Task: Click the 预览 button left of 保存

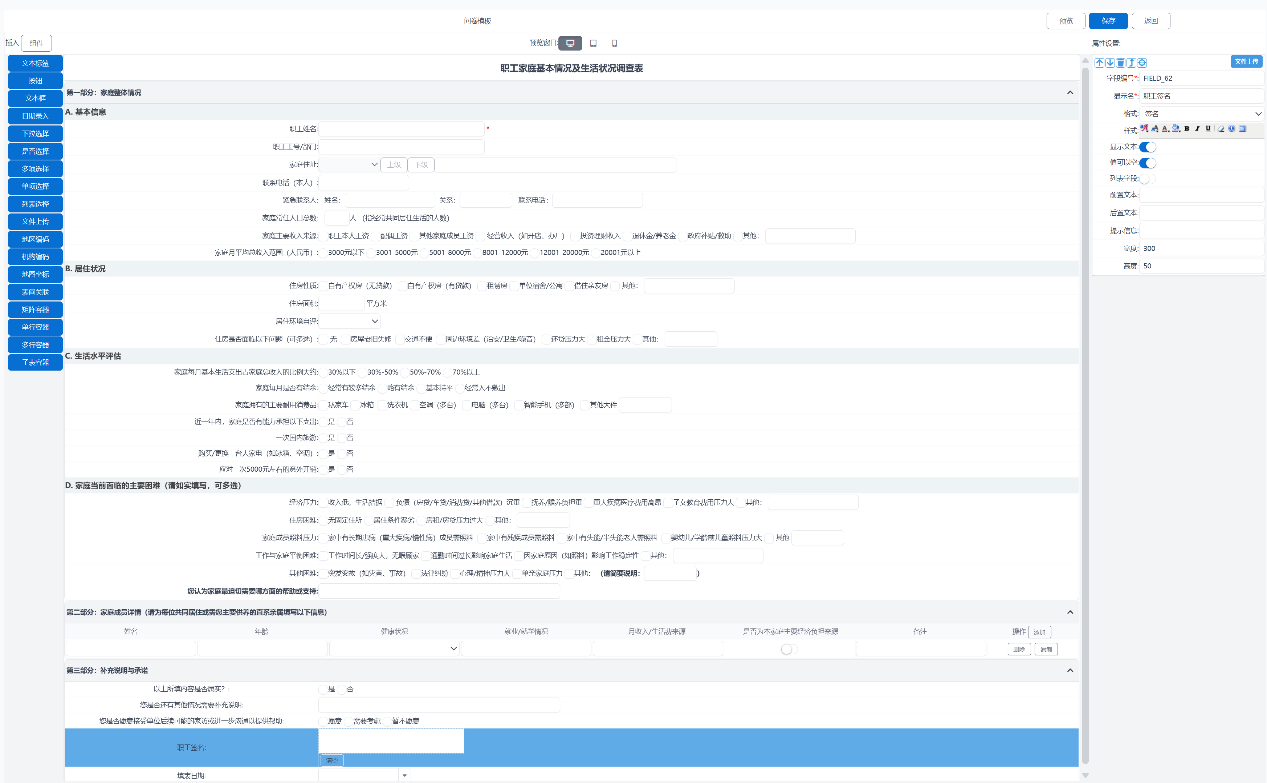Action: tap(1066, 21)
